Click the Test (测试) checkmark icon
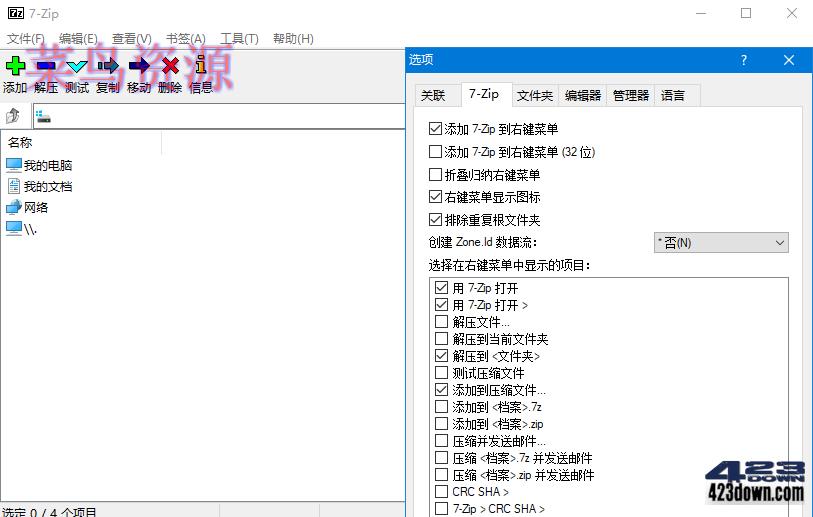This screenshot has height=517, width=813. 77,66
